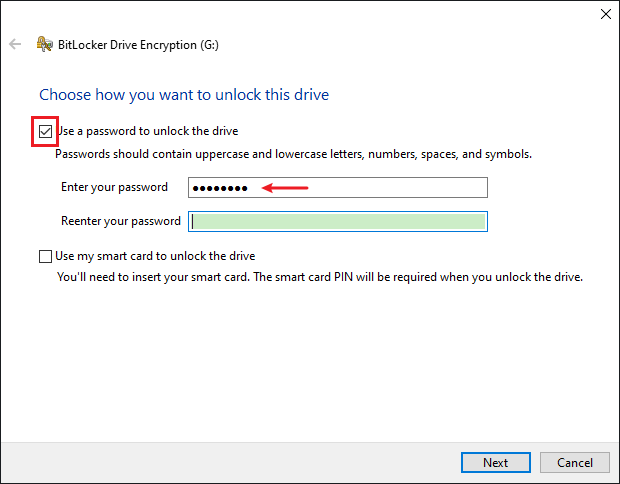This screenshot has width=620, height=484.
Task: Click the 'Enter your password' label
Action: 114,187
